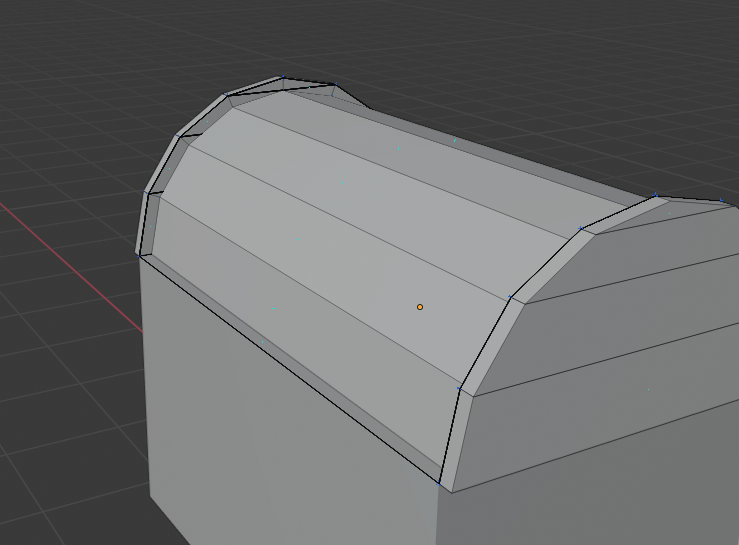Select the long black edge along the lid bottom
This screenshot has height=545, width=739.
[288, 369]
